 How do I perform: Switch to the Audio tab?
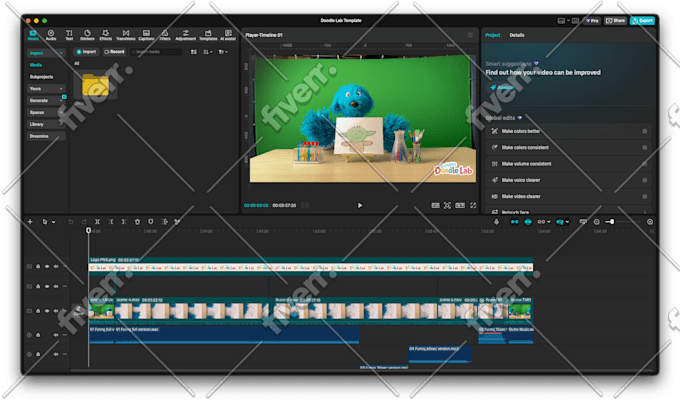pyautogui.click(x=51, y=35)
